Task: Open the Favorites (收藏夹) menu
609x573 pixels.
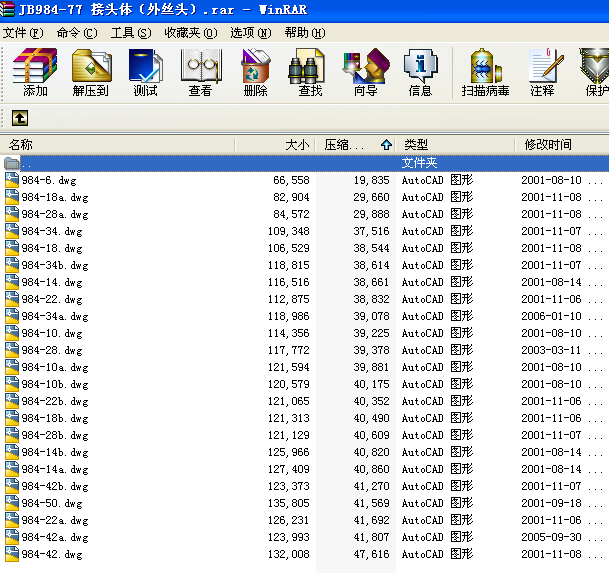Action: click(191, 33)
